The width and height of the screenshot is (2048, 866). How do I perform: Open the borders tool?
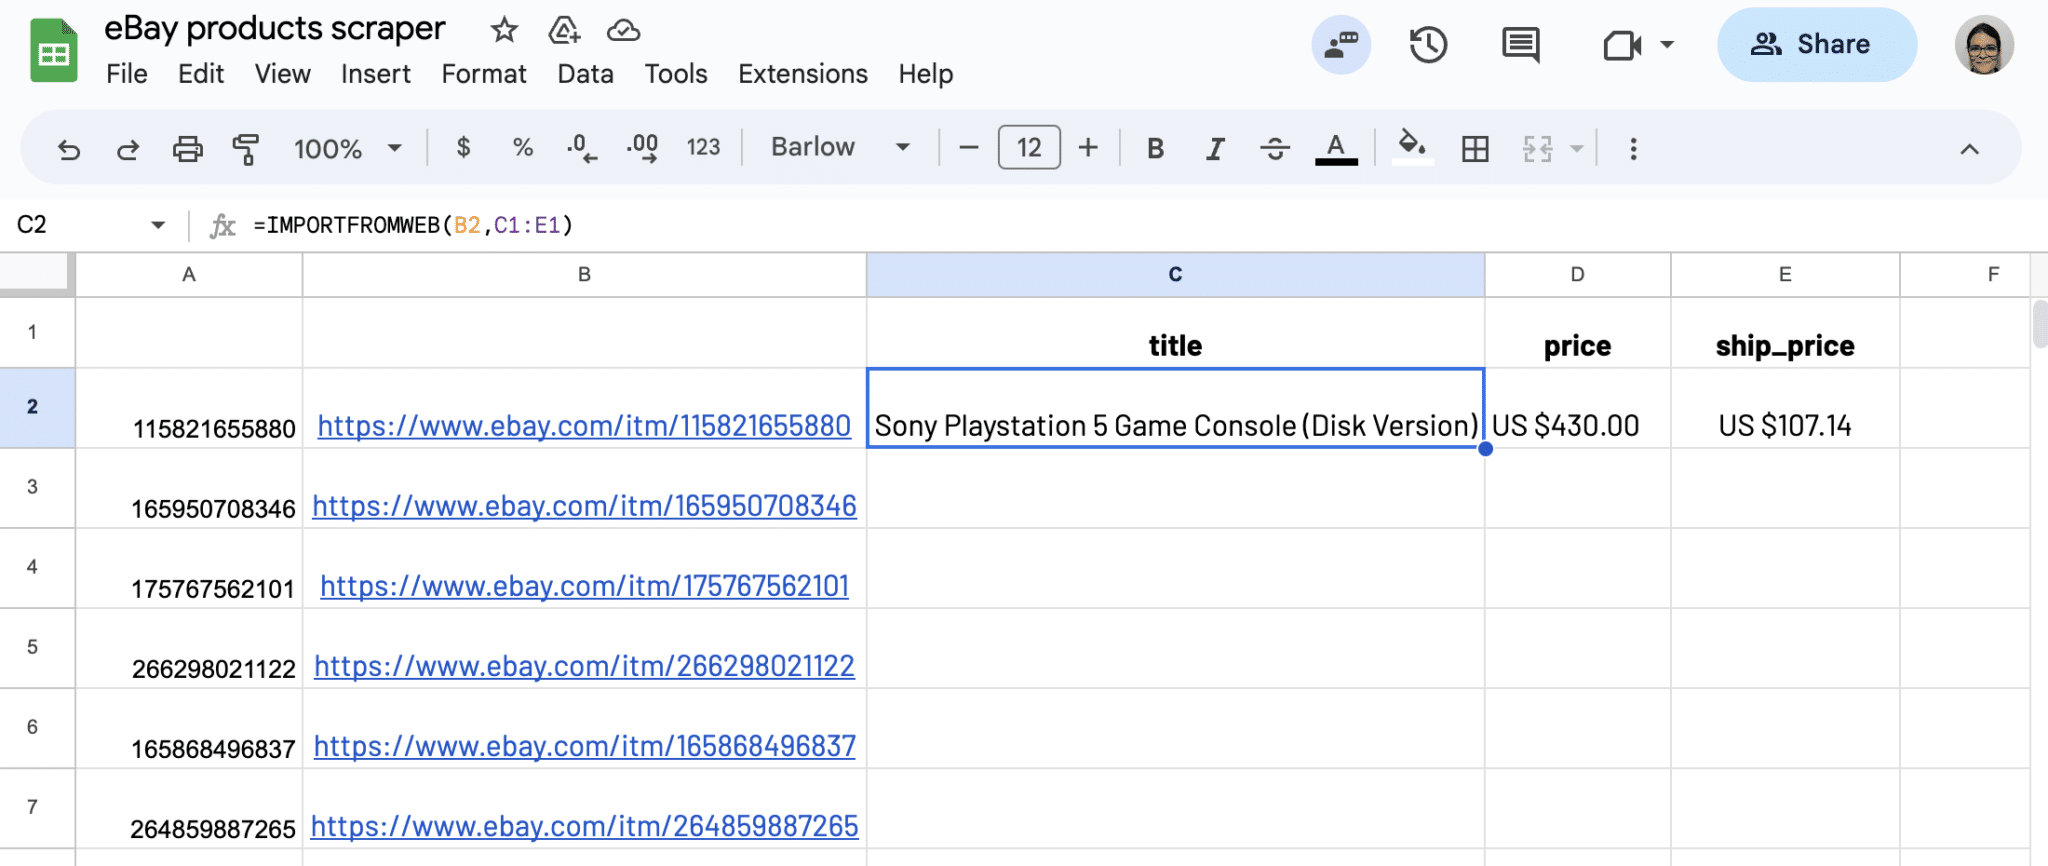[x=1475, y=149]
